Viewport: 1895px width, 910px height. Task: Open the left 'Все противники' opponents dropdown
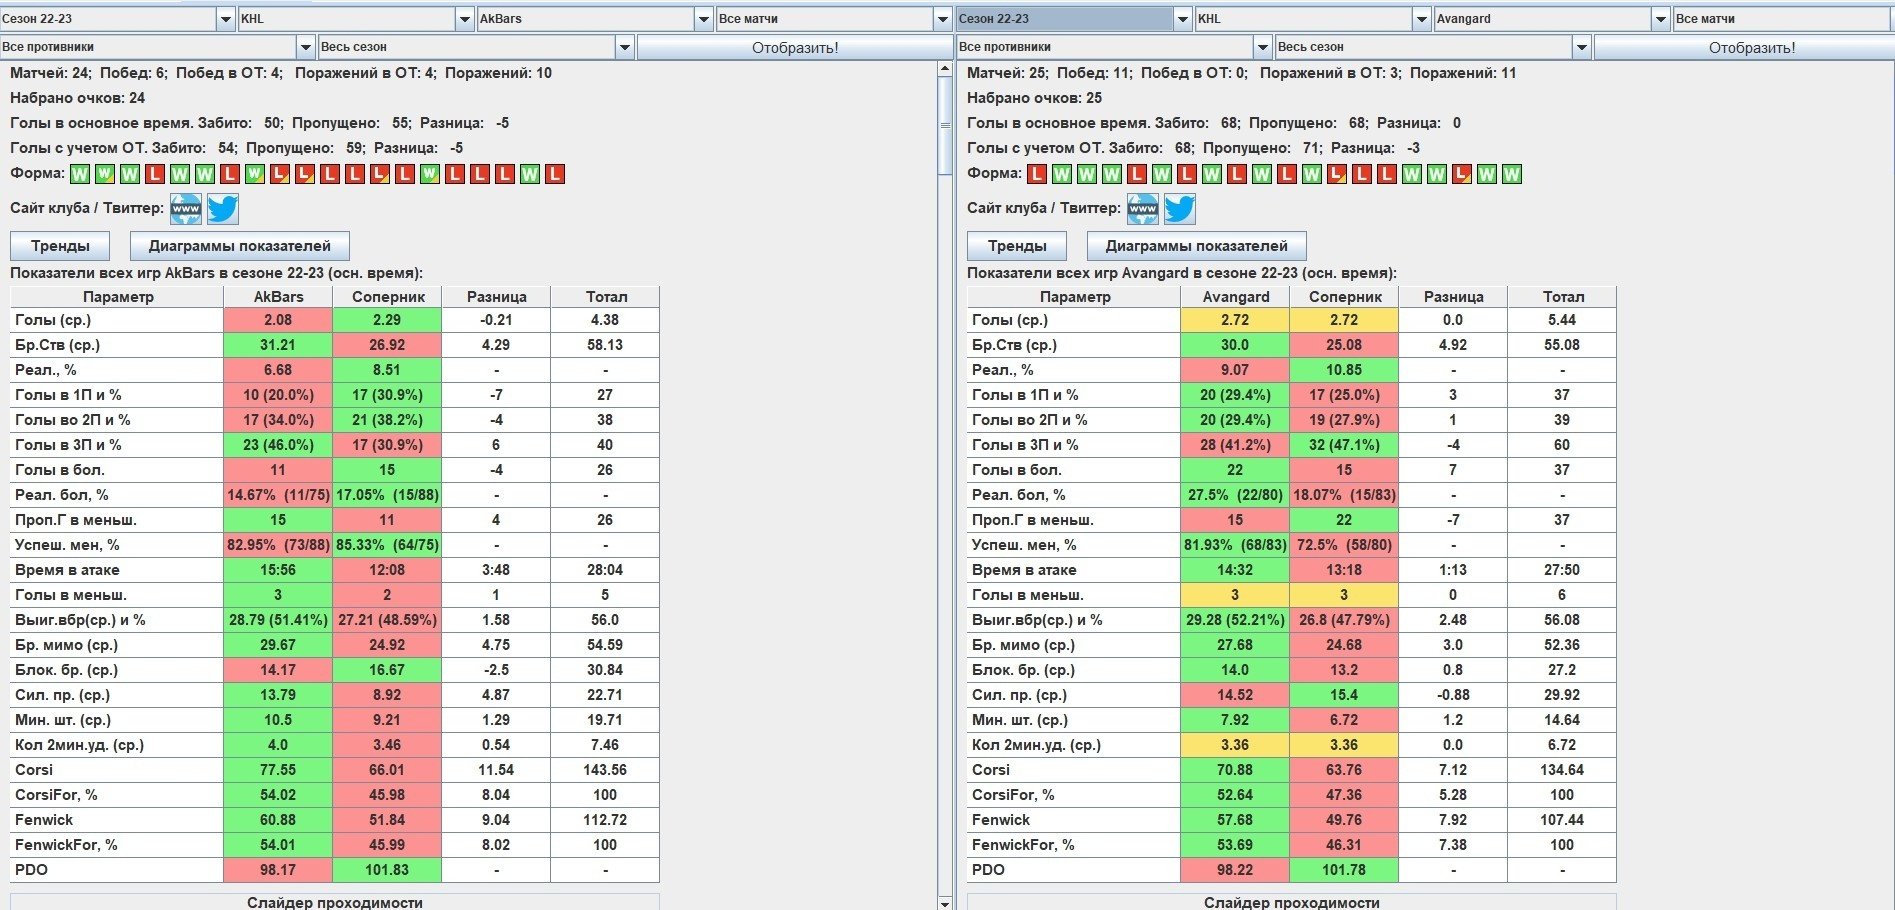306,47
